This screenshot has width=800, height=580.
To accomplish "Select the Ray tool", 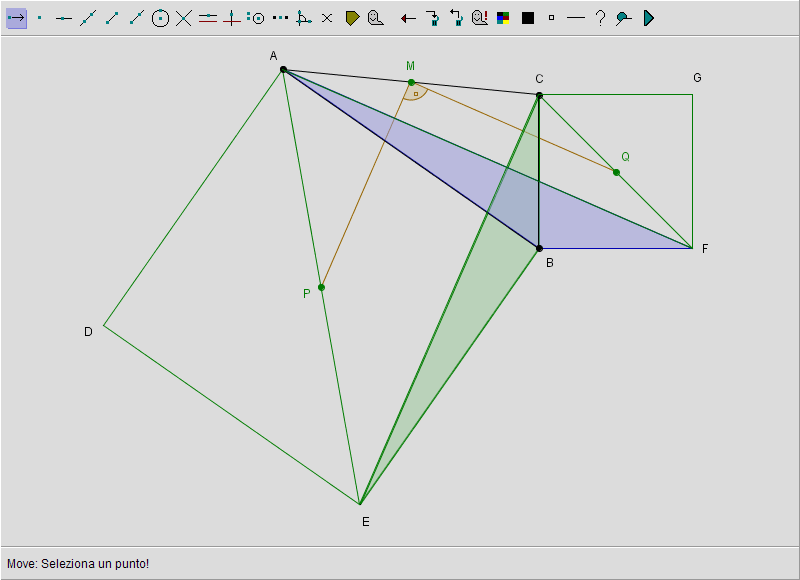I will pos(136,18).
